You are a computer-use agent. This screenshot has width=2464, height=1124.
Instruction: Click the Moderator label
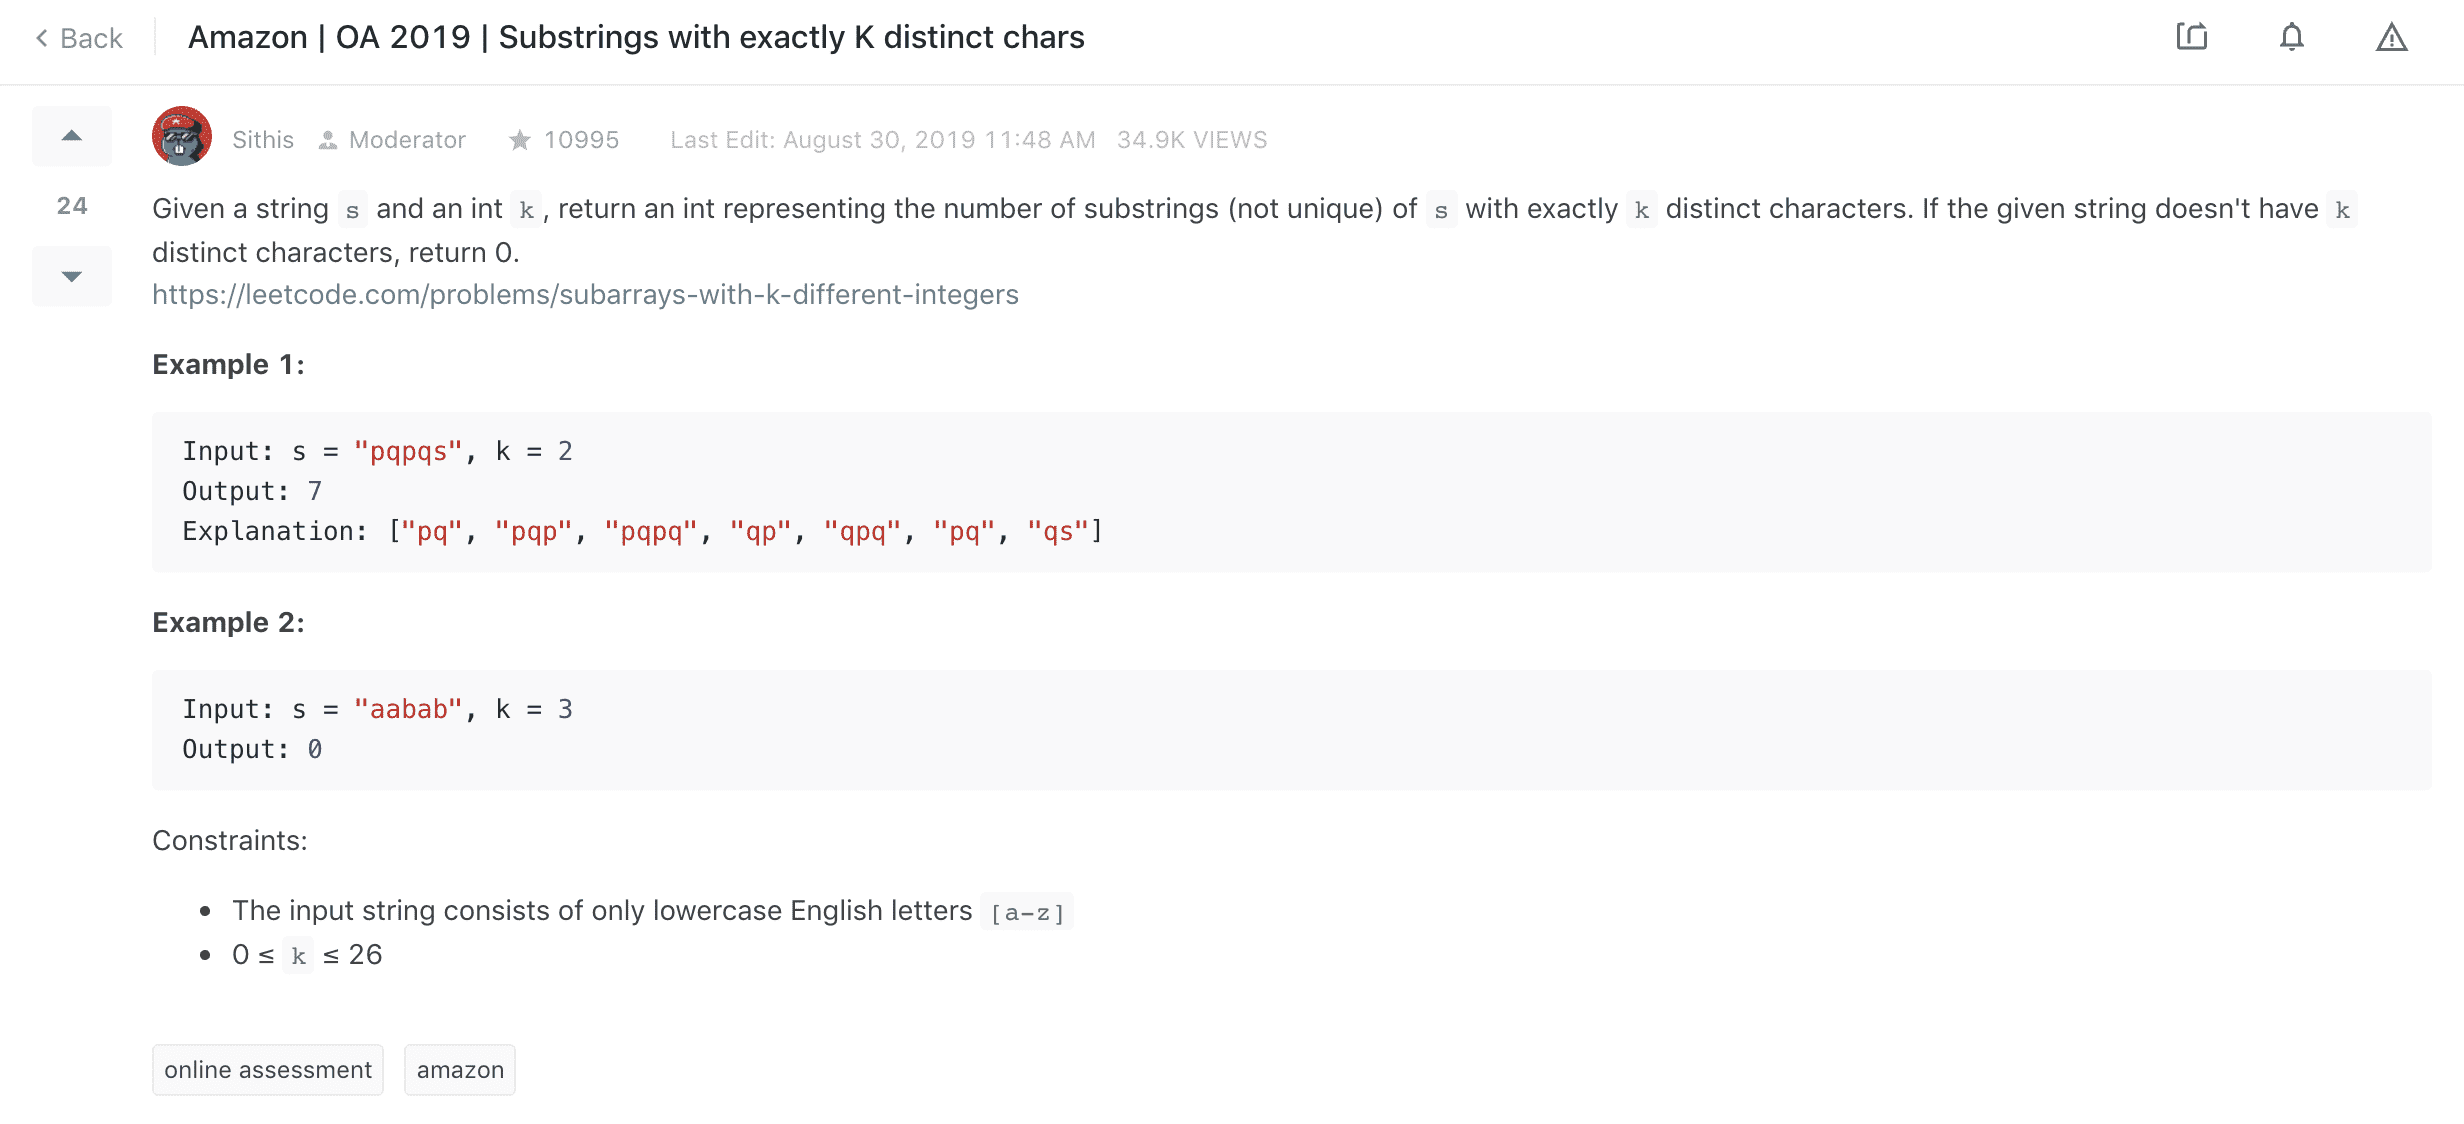click(x=407, y=140)
